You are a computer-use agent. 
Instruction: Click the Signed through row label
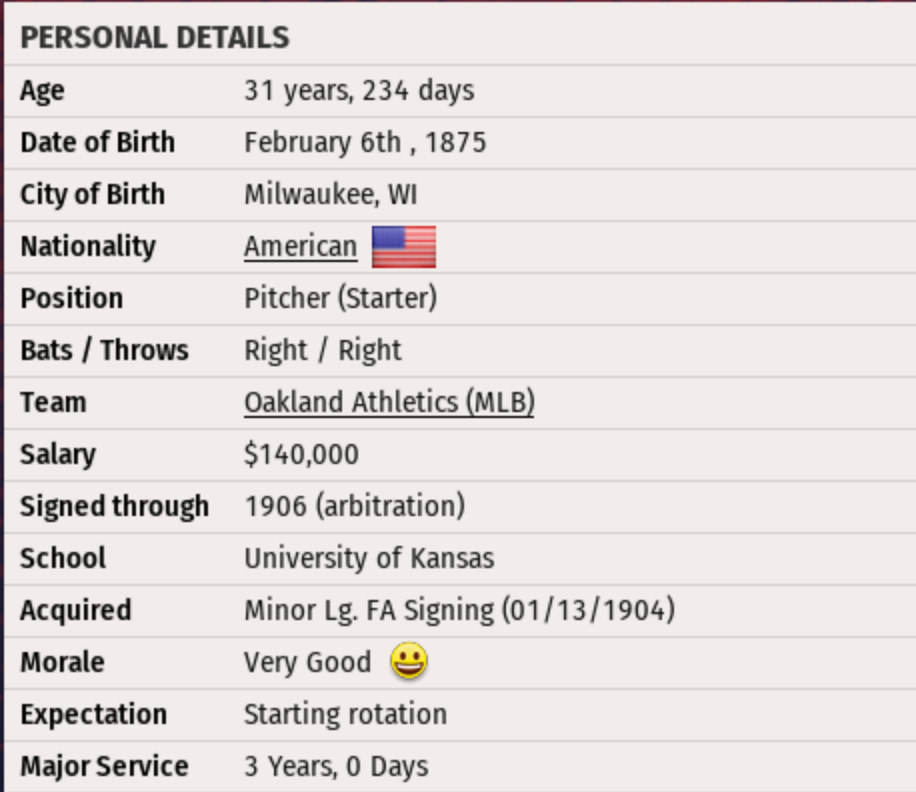[114, 506]
